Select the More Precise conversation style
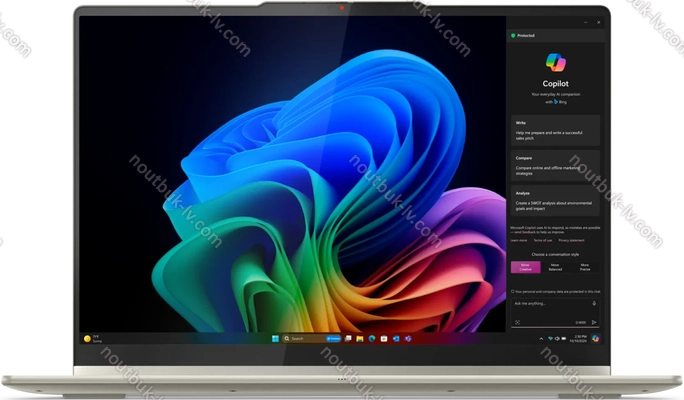This screenshot has height=400, width=684. coord(585,267)
